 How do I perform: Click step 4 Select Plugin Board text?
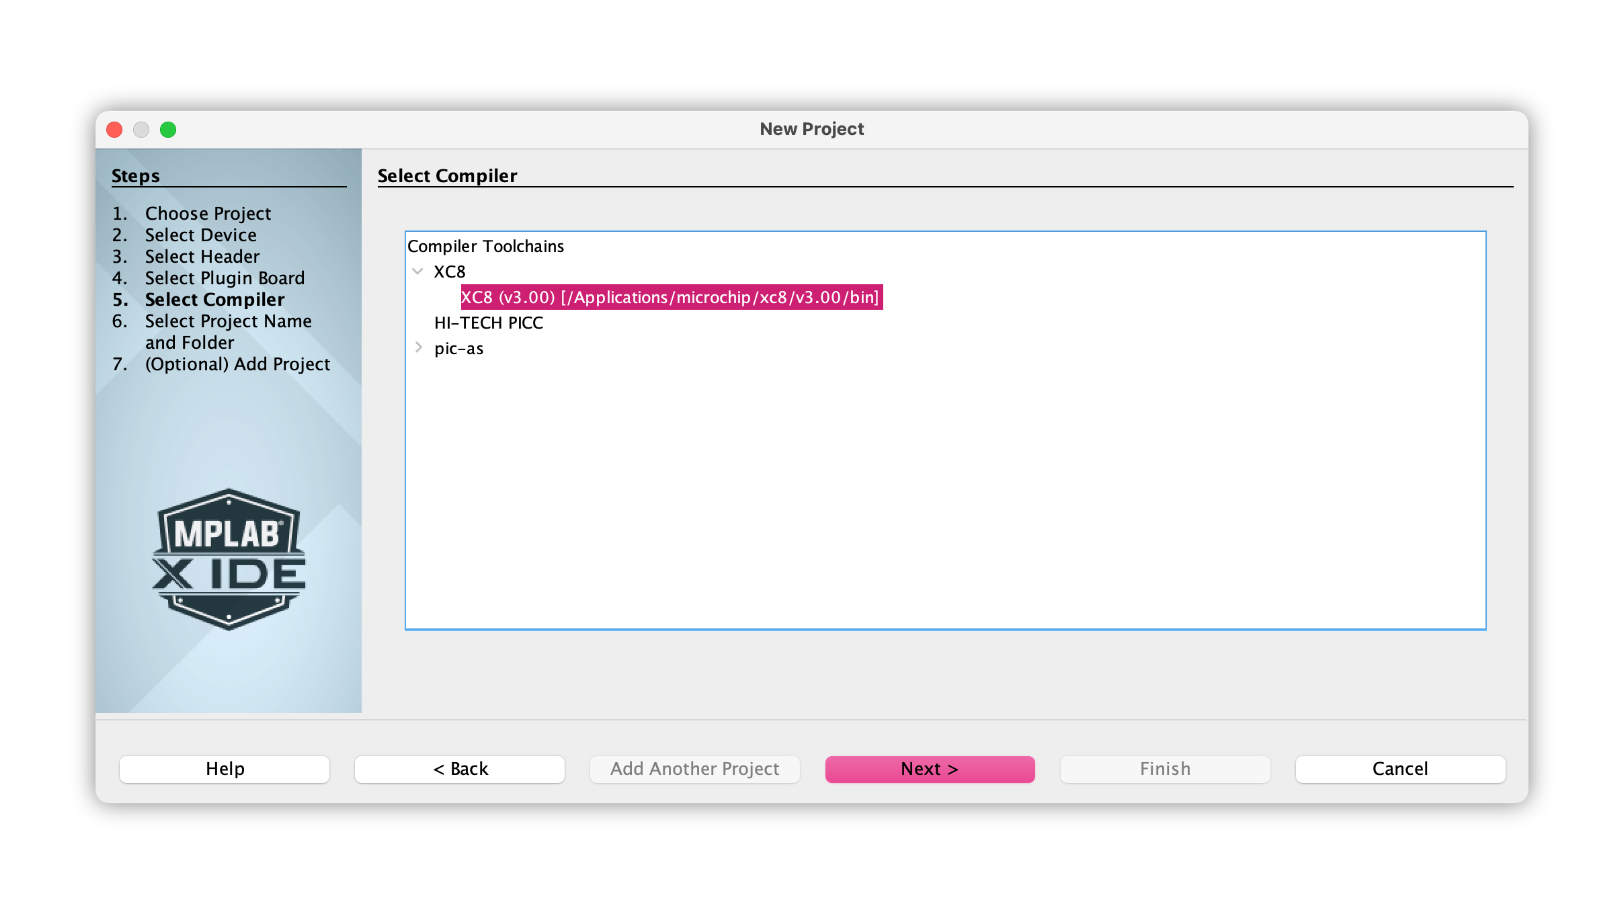click(x=225, y=278)
